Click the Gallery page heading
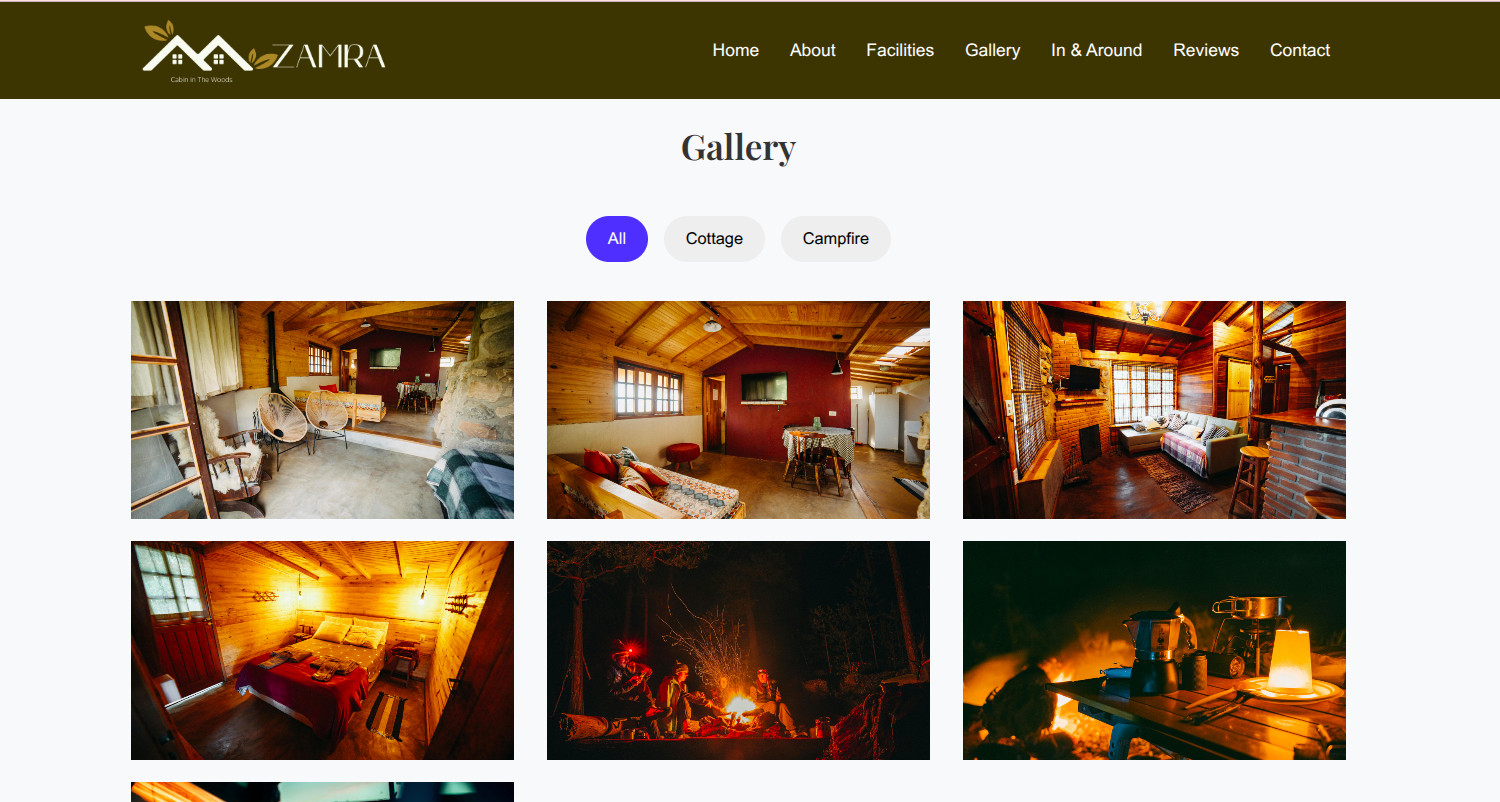 [738, 147]
